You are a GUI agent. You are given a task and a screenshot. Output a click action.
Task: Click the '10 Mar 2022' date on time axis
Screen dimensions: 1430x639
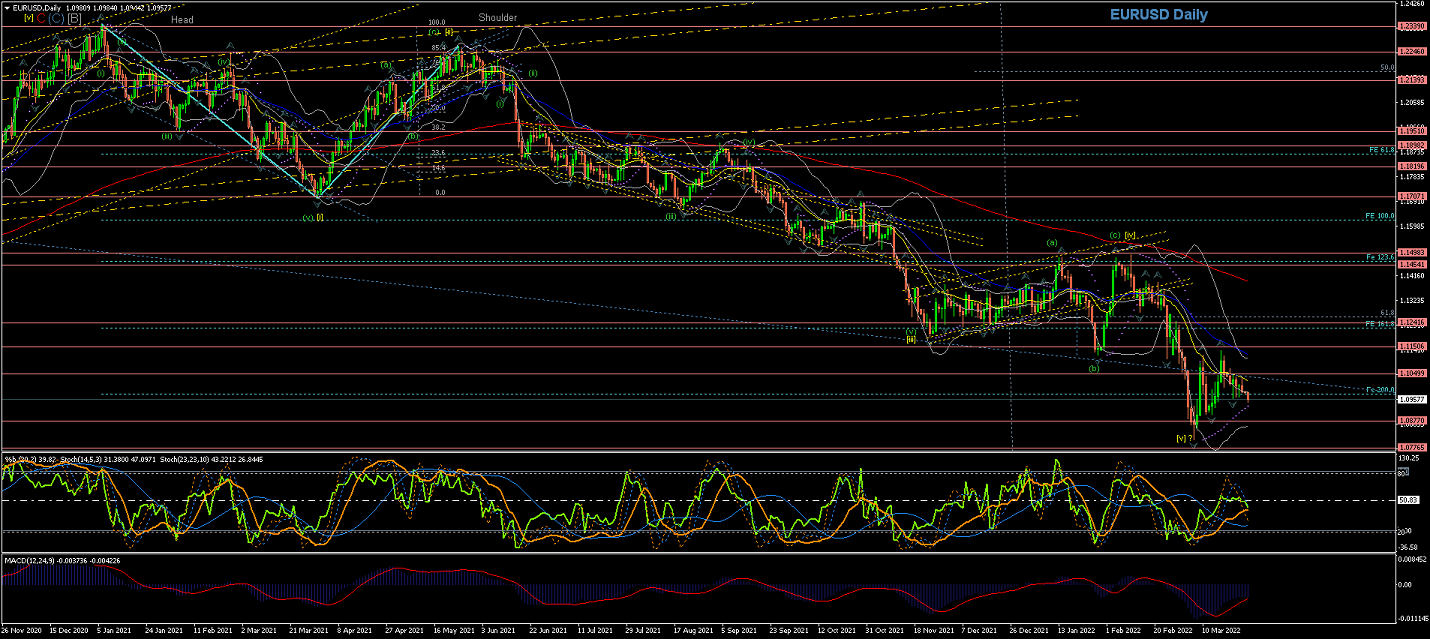point(1221,631)
